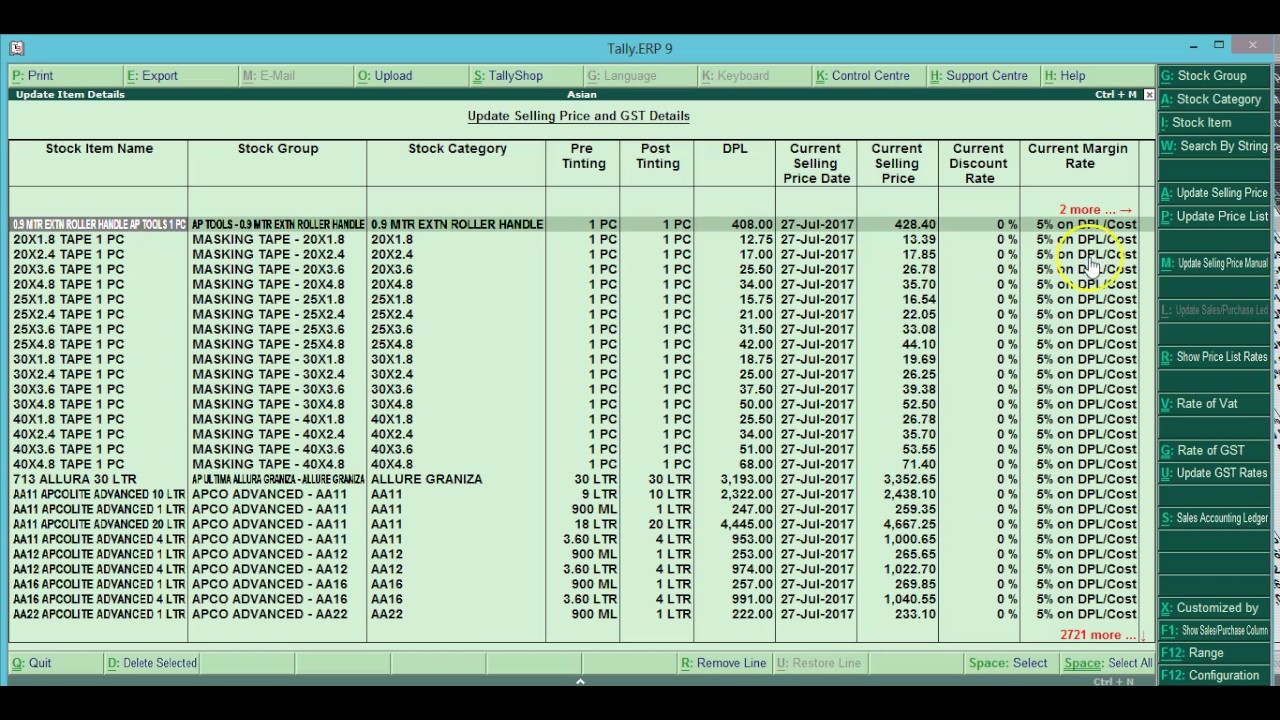The width and height of the screenshot is (1280, 720).
Task: Click the DPL column header
Action: pos(735,149)
